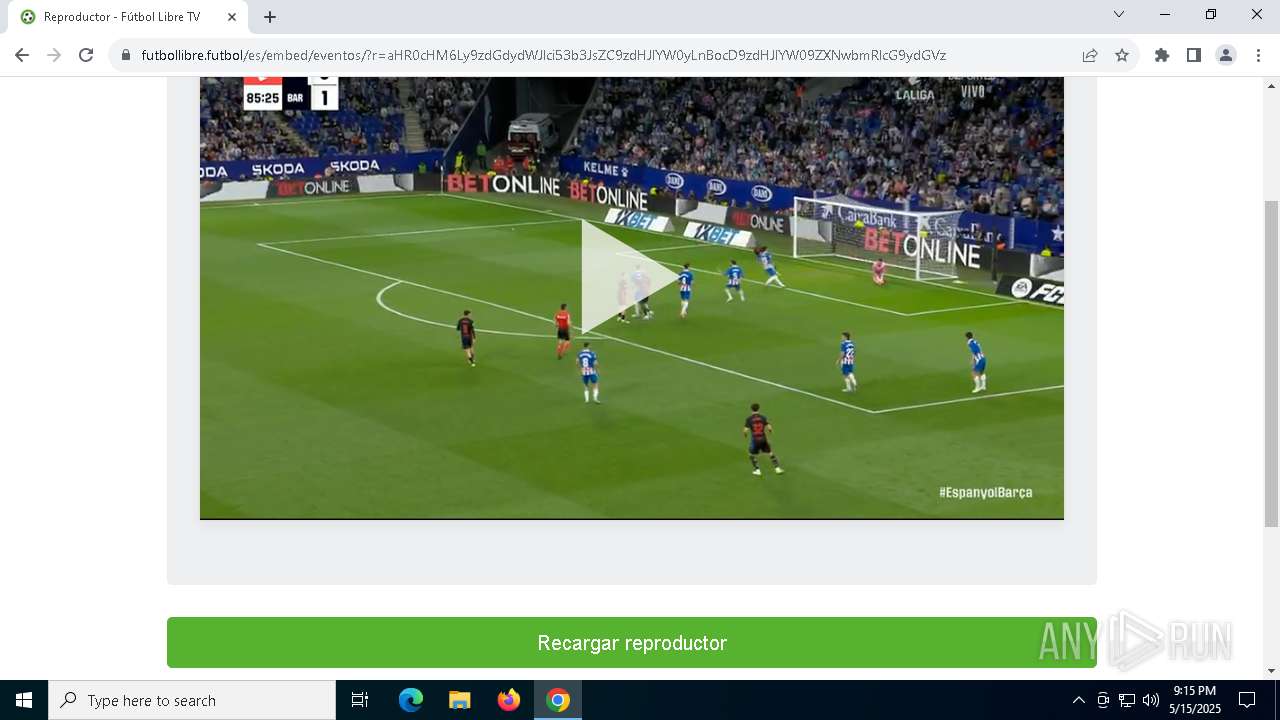Open File Explorer from the taskbar
The image size is (1280, 720).
pyautogui.click(x=460, y=700)
